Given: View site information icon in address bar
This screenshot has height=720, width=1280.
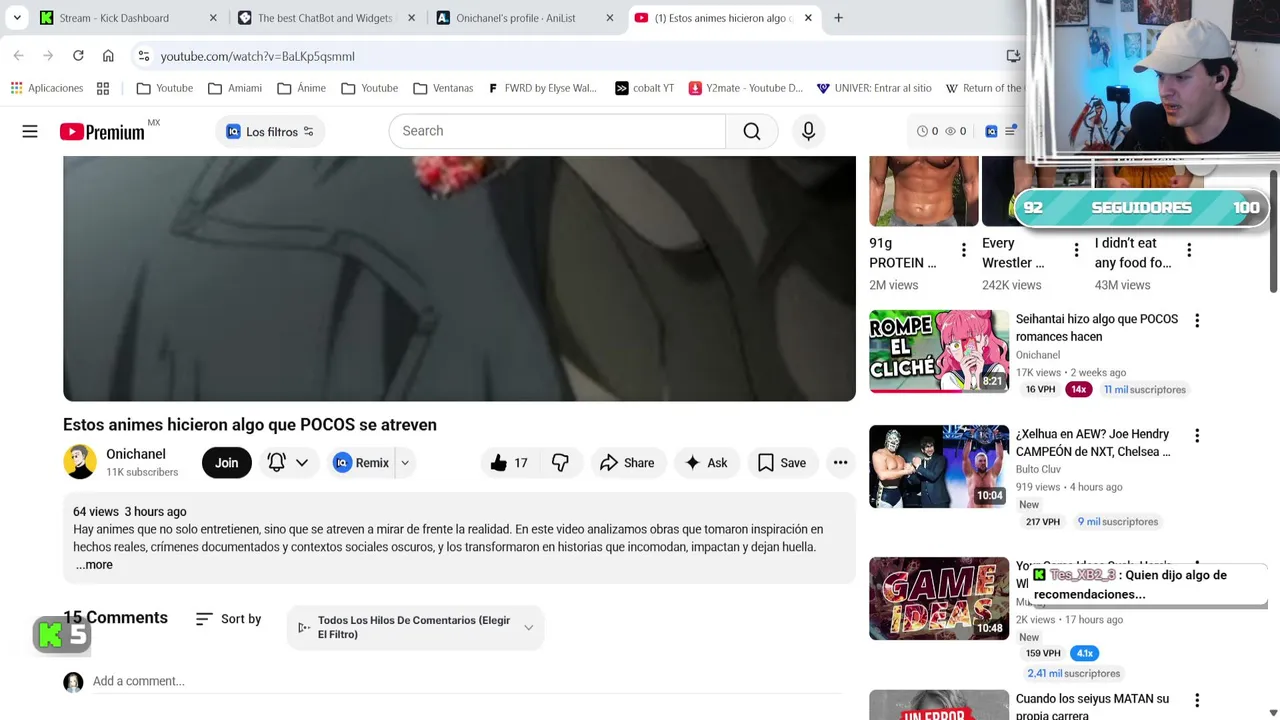Looking at the screenshot, I should (x=144, y=56).
